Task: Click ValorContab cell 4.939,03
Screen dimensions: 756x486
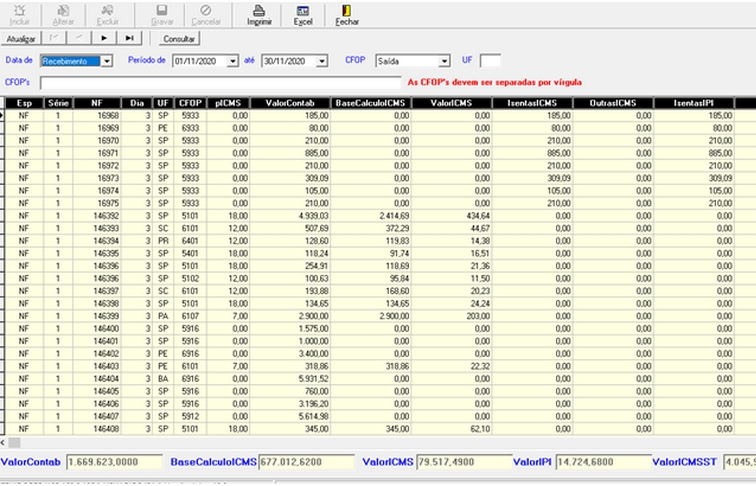Action: coord(290,216)
